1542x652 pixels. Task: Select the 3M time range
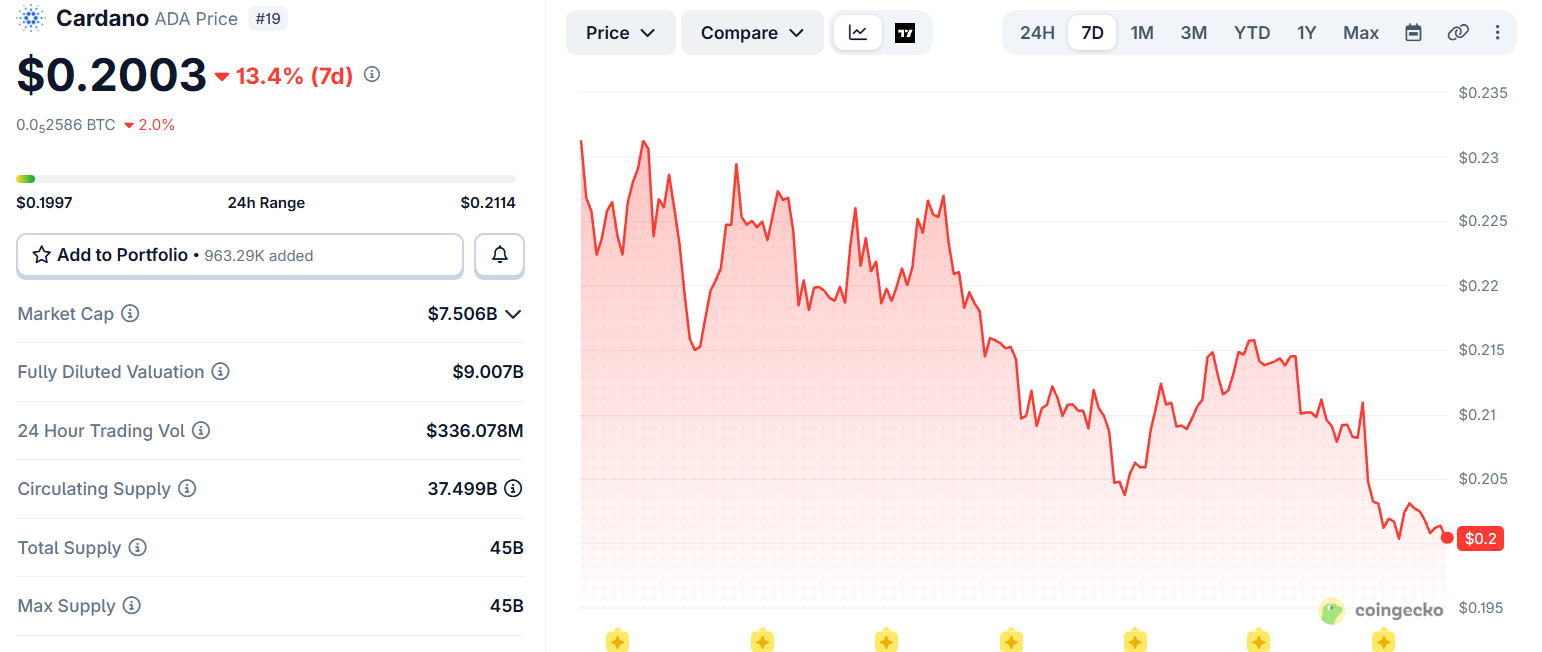click(1193, 33)
